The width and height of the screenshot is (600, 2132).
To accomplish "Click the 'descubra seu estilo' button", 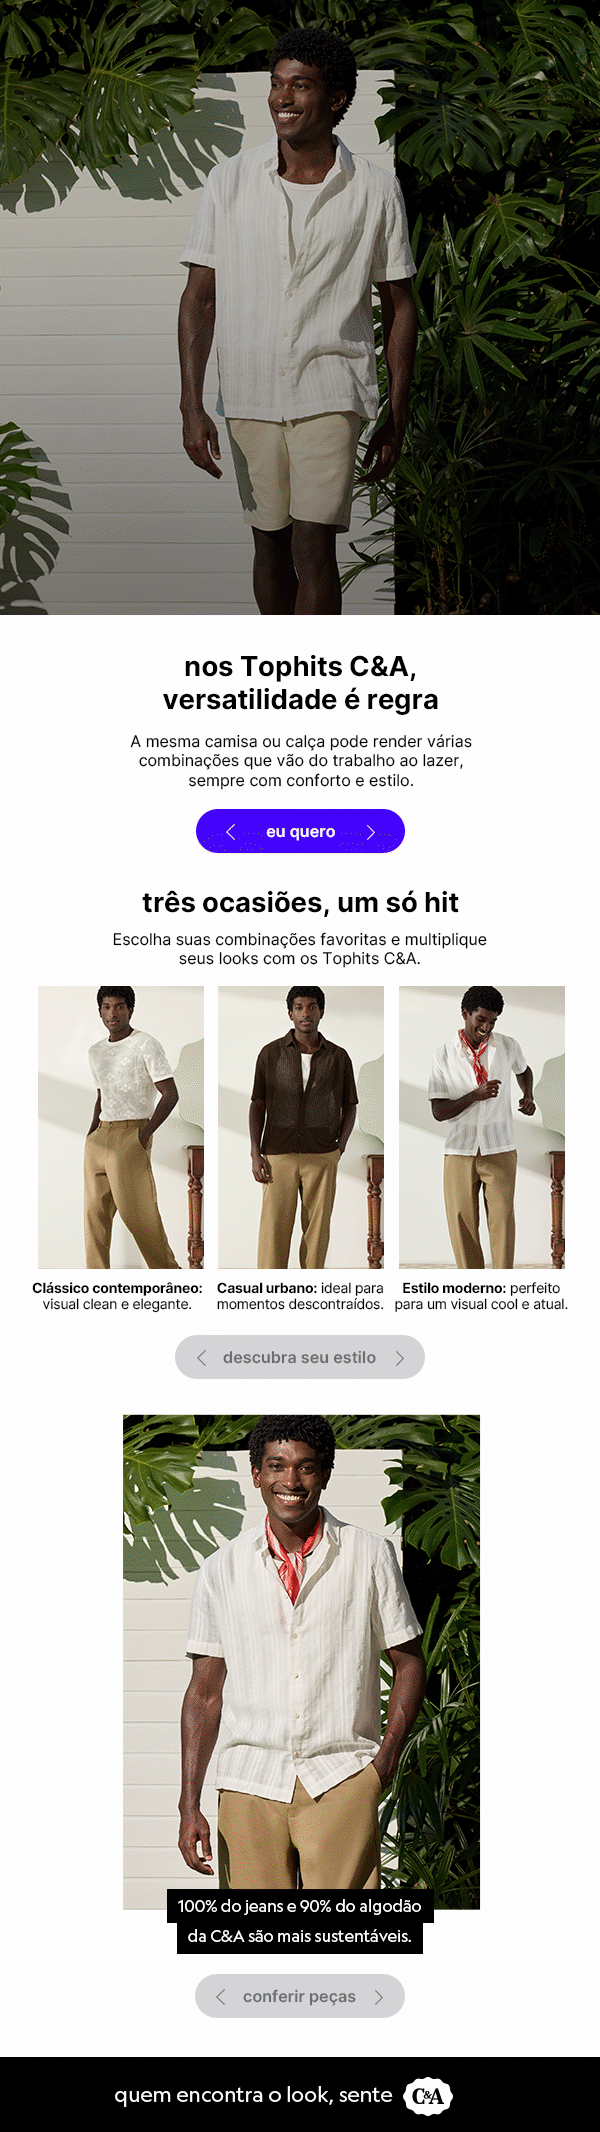I will pyautogui.click(x=300, y=1357).
